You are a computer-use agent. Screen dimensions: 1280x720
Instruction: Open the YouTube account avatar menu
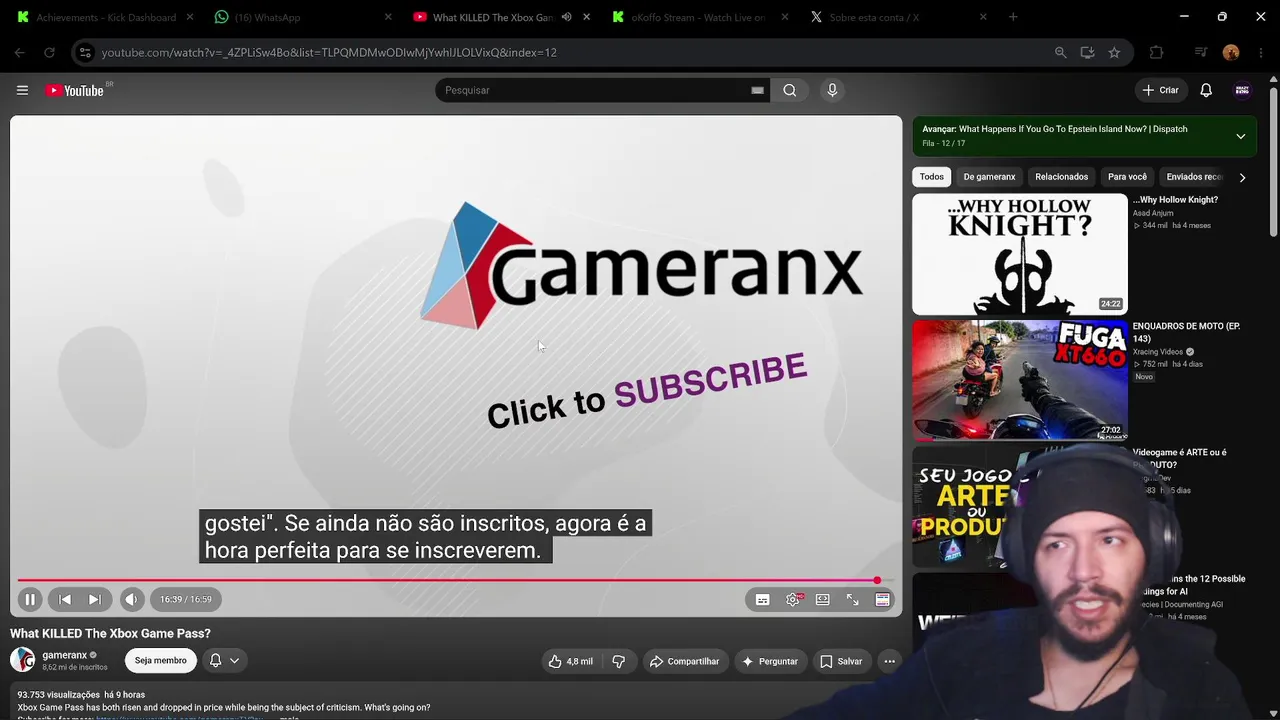tap(1242, 90)
